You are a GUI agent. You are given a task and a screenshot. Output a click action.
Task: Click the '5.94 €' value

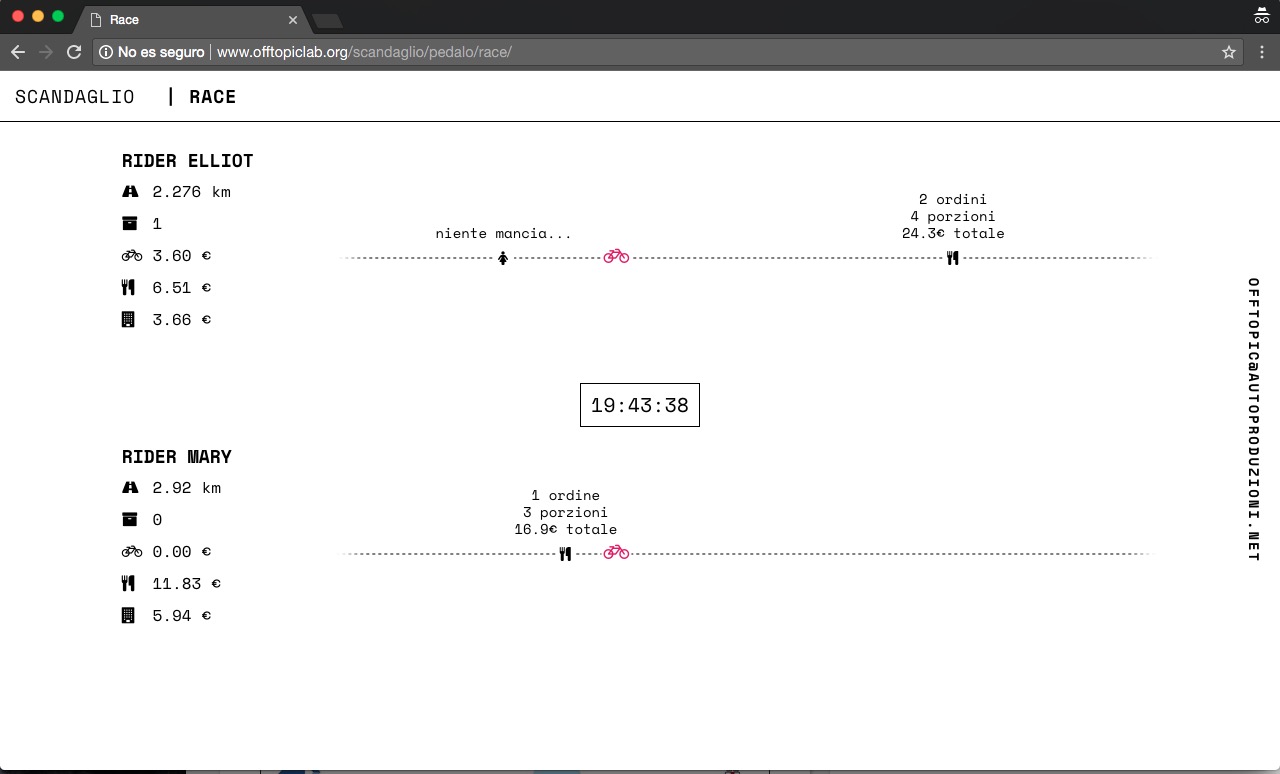pyautogui.click(x=181, y=616)
